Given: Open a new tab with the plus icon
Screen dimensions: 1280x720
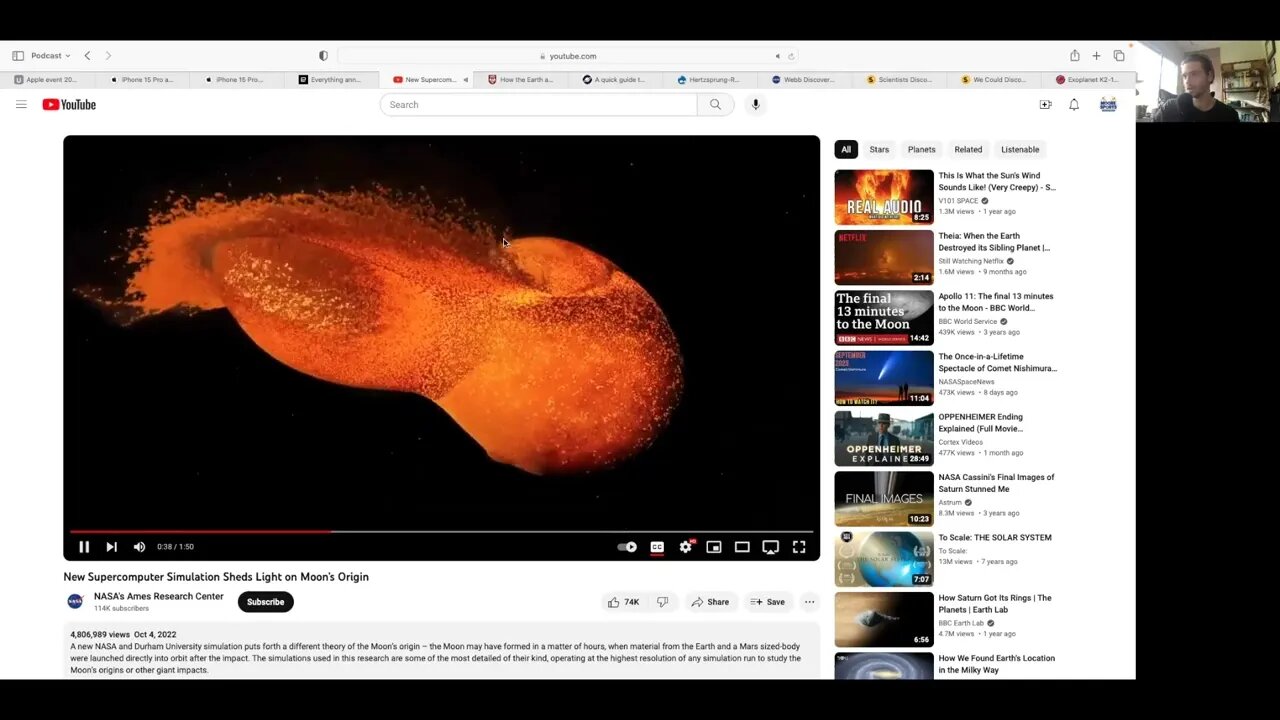Looking at the screenshot, I should (1096, 56).
